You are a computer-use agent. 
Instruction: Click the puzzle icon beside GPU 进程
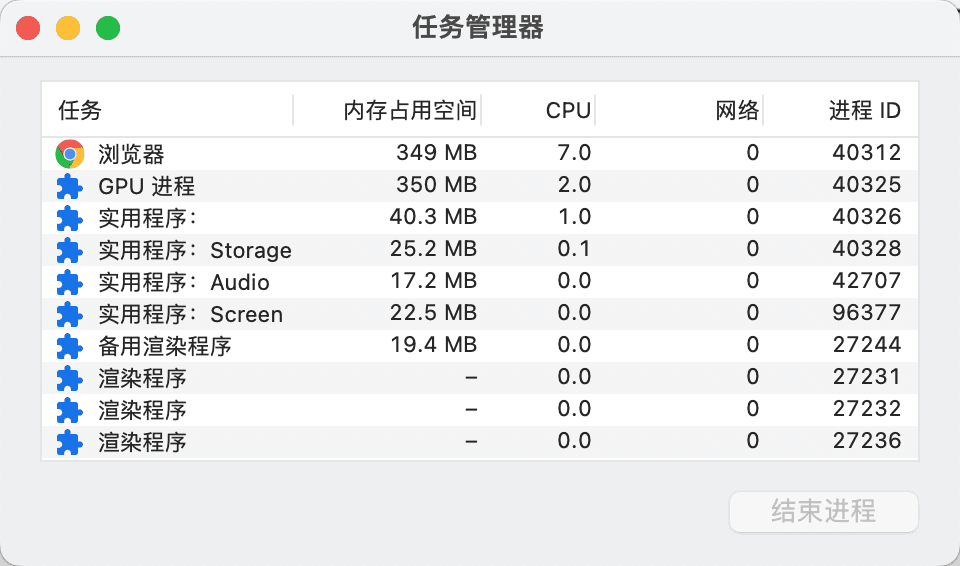pyautogui.click(x=70, y=186)
